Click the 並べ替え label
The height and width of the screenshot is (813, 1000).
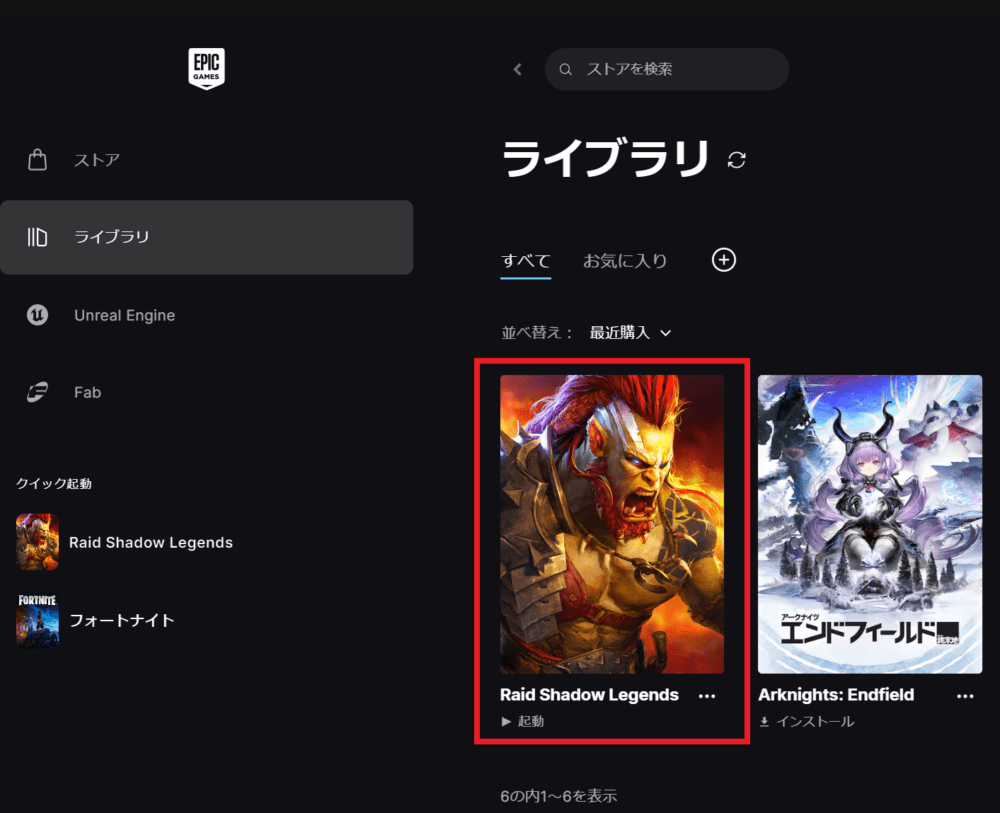click(536, 332)
